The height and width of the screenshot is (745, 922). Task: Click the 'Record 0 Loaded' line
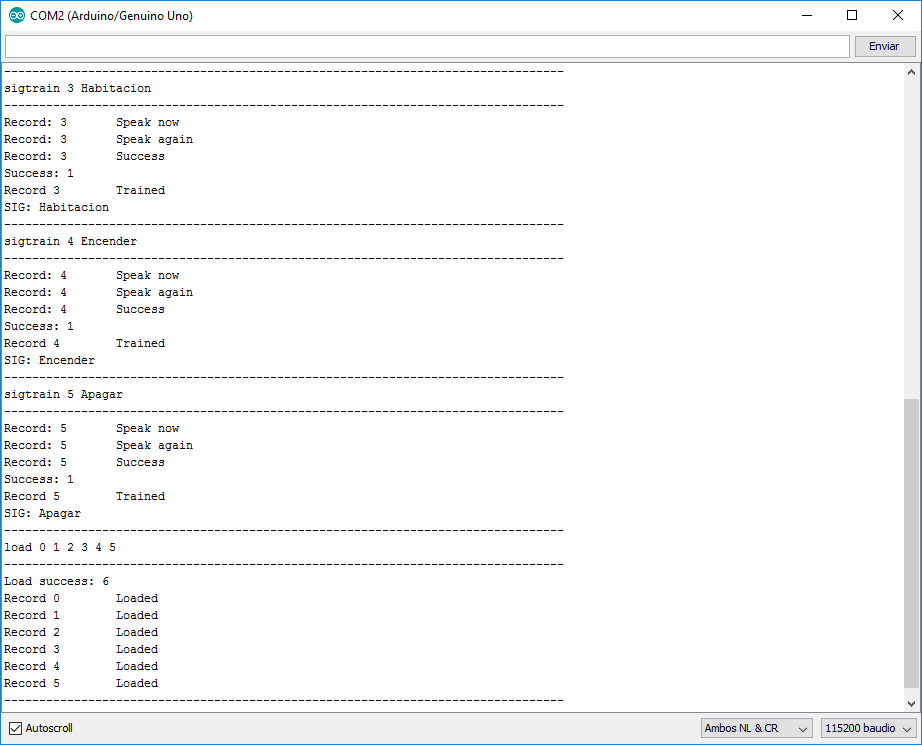click(x=81, y=598)
